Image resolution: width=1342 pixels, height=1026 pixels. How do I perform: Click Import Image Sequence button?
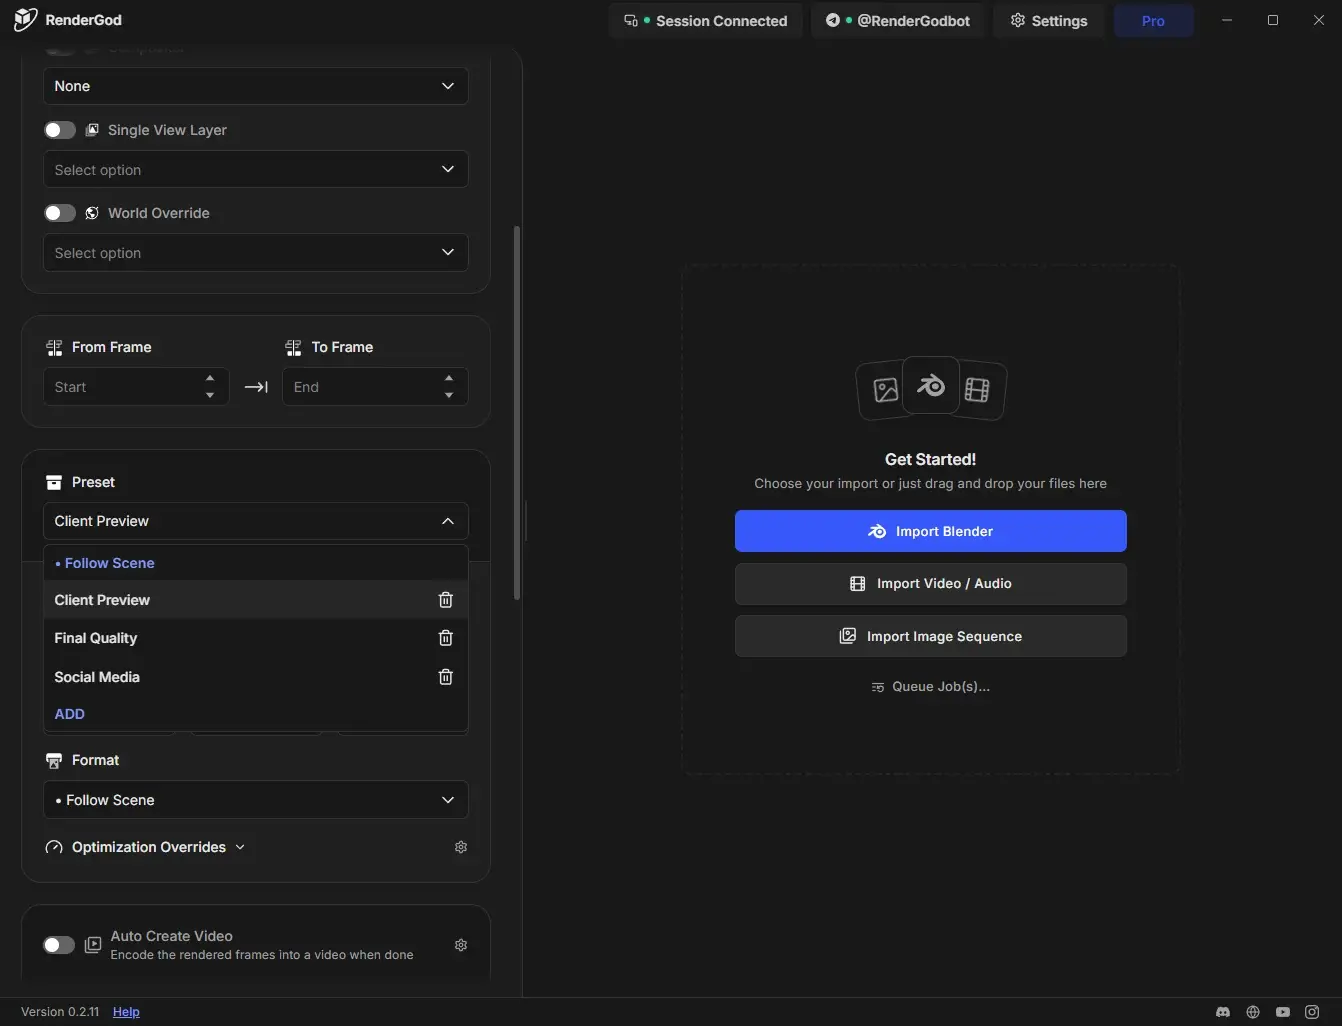(x=931, y=636)
